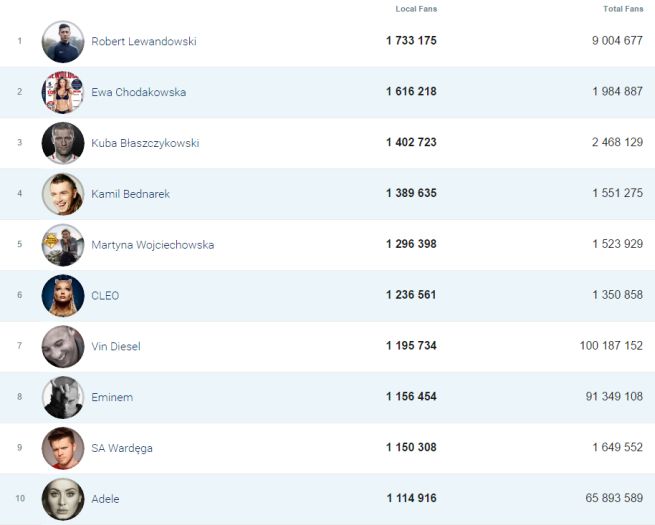Go to Kuba Błaszczykowski's page link
Image resolution: width=655 pixels, height=525 pixels.
pyautogui.click(x=145, y=143)
